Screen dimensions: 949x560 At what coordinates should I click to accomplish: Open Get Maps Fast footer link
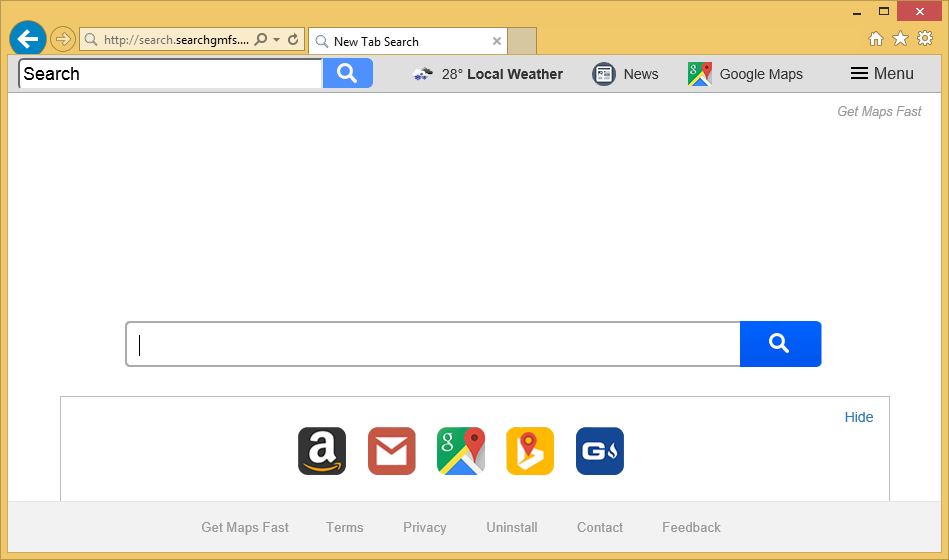(x=245, y=527)
